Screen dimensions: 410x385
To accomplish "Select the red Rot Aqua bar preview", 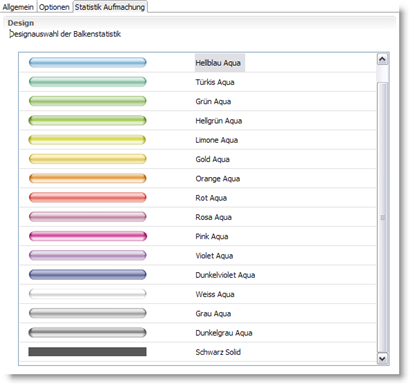I will click(x=88, y=198).
